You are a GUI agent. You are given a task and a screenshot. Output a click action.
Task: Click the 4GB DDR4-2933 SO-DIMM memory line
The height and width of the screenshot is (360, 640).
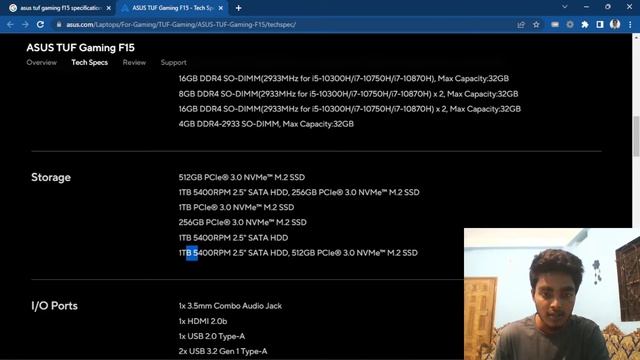pyautogui.click(x=266, y=124)
